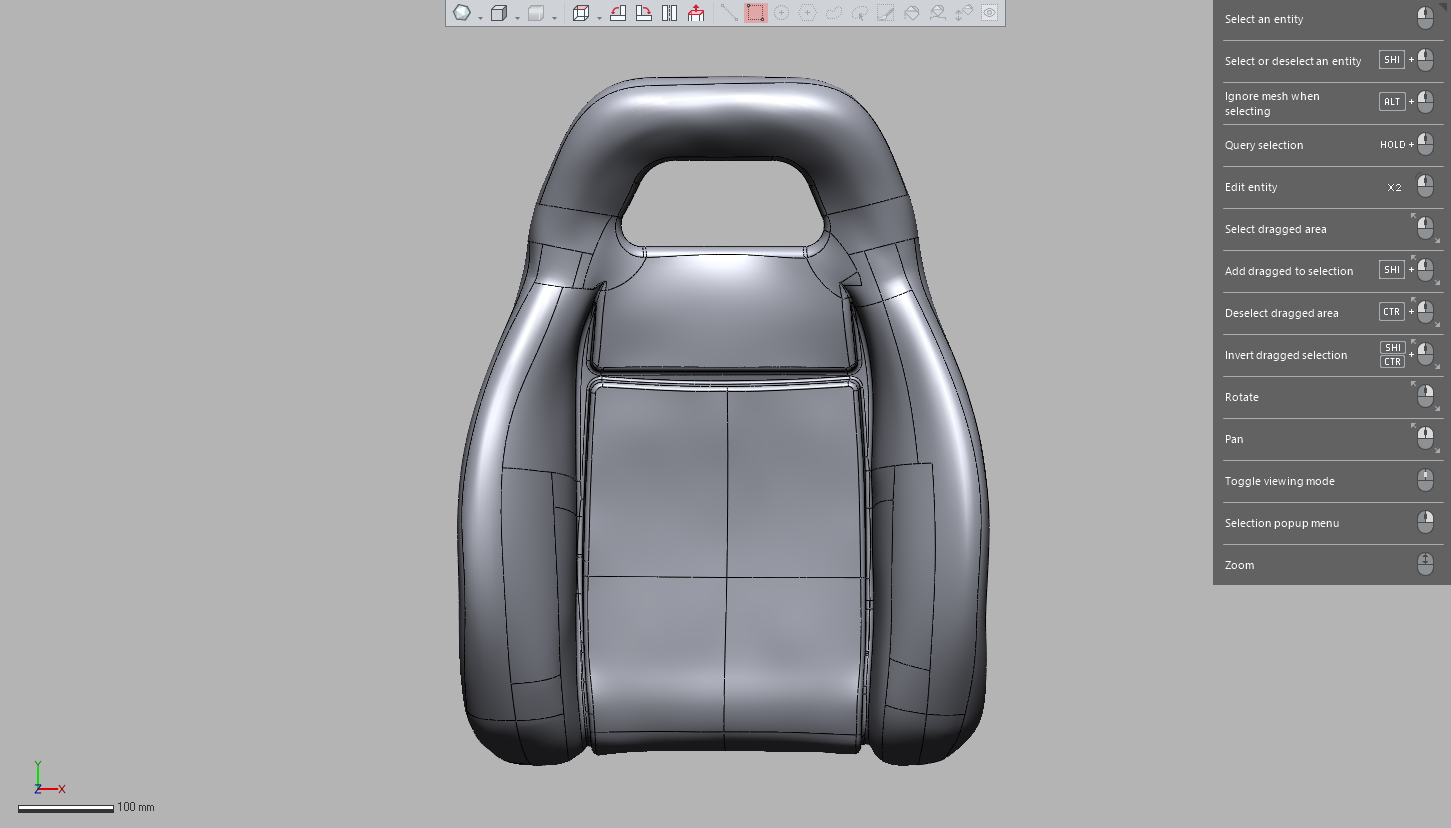Click the hexagonal shape display icon
This screenshot has height=828, width=1451.
click(x=462, y=13)
